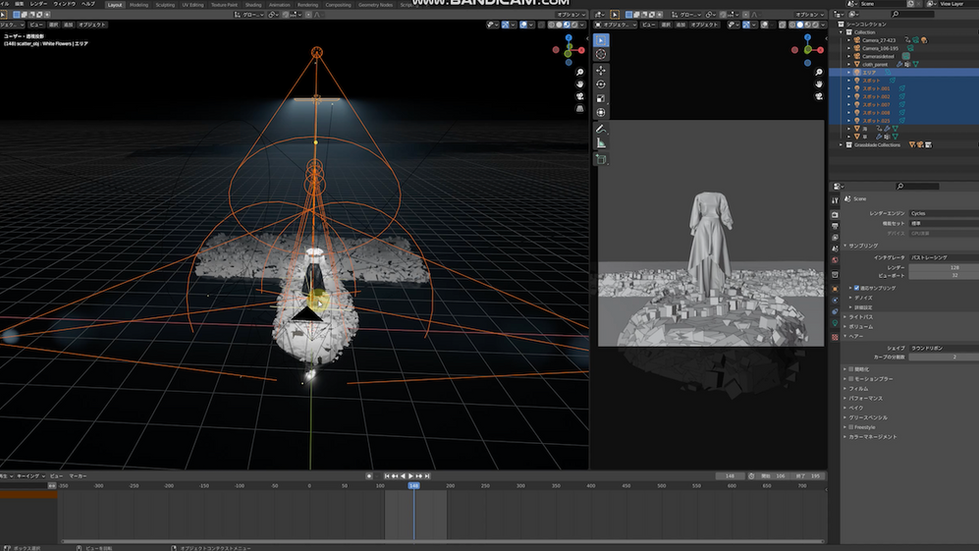Select the Move tool in the toolbar
This screenshot has width=979, height=551.
pyautogui.click(x=601, y=71)
